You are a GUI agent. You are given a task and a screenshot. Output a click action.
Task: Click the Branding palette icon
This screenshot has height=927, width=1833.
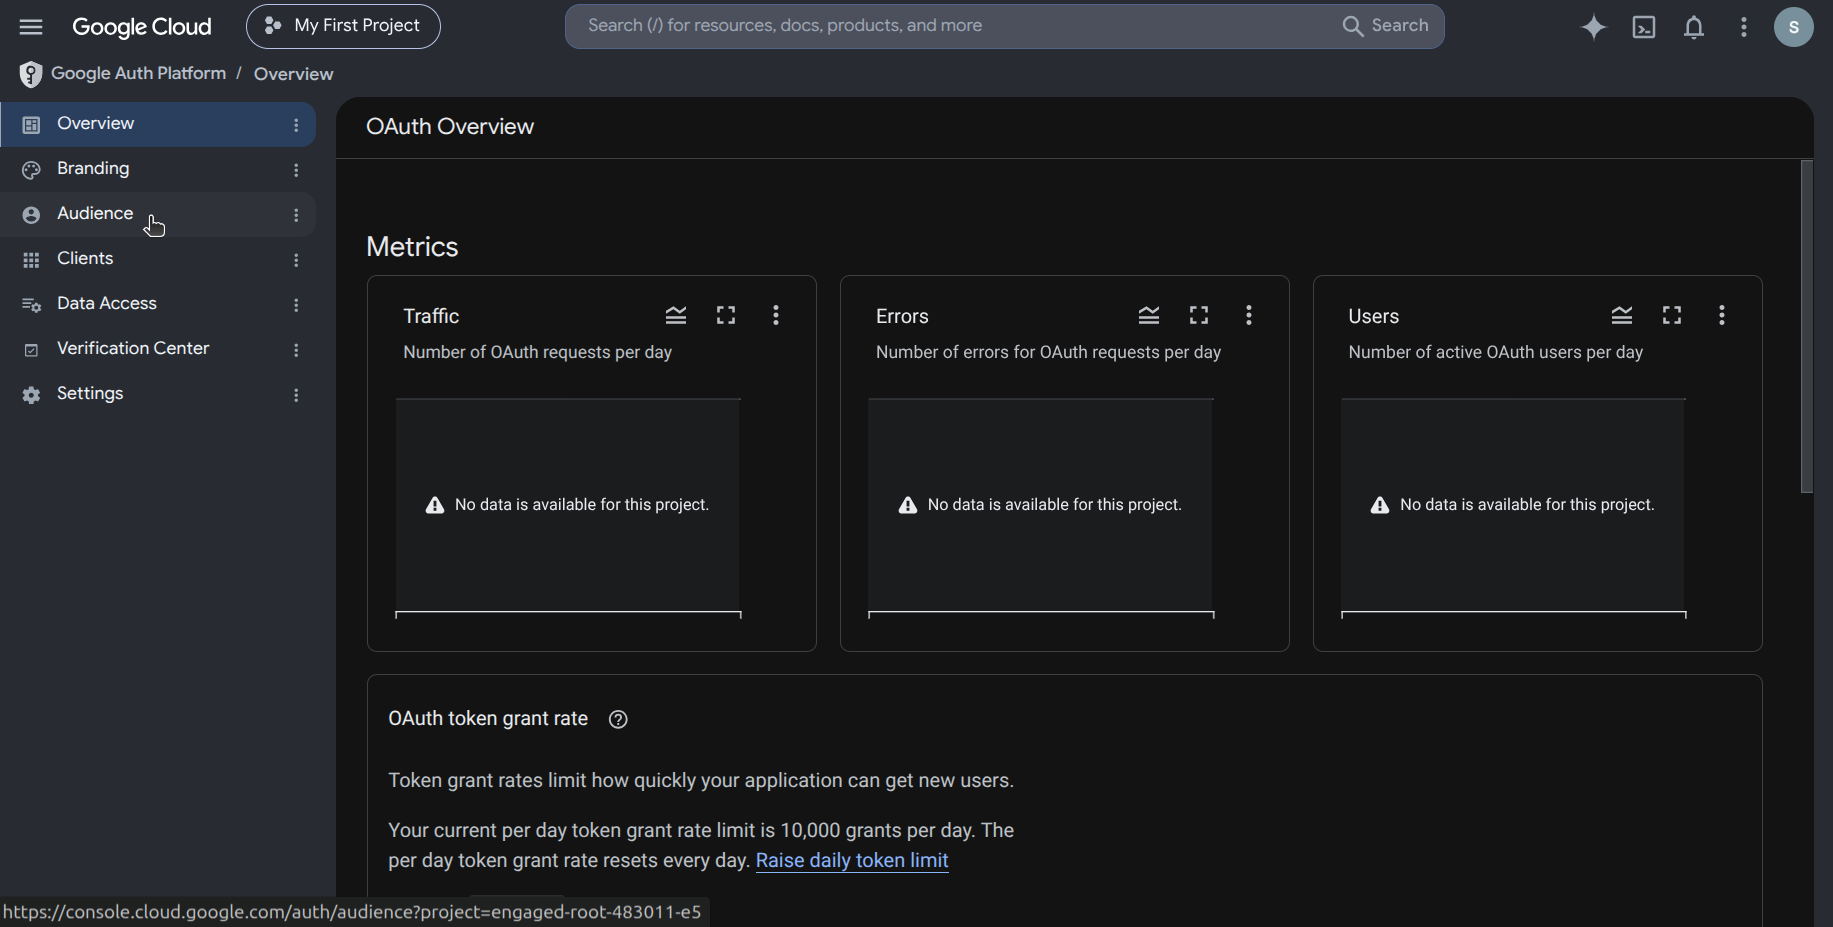click(x=31, y=170)
